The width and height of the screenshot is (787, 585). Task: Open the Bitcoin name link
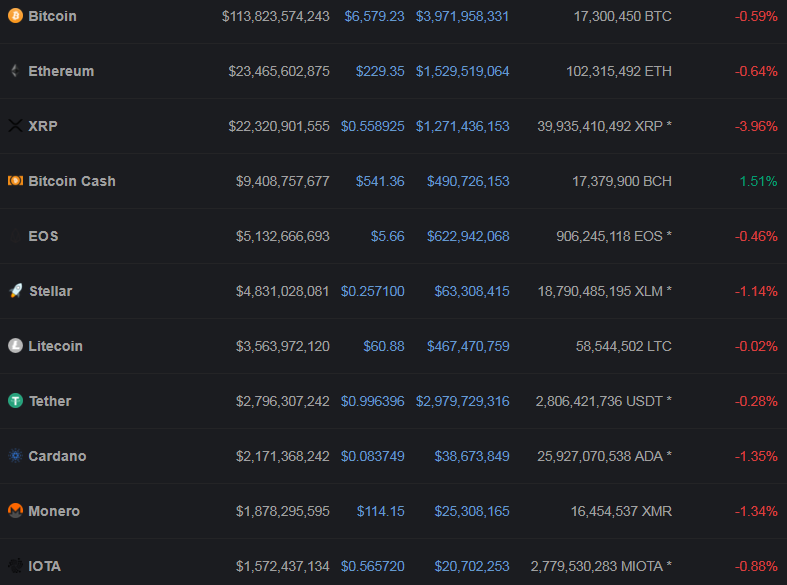pos(52,16)
